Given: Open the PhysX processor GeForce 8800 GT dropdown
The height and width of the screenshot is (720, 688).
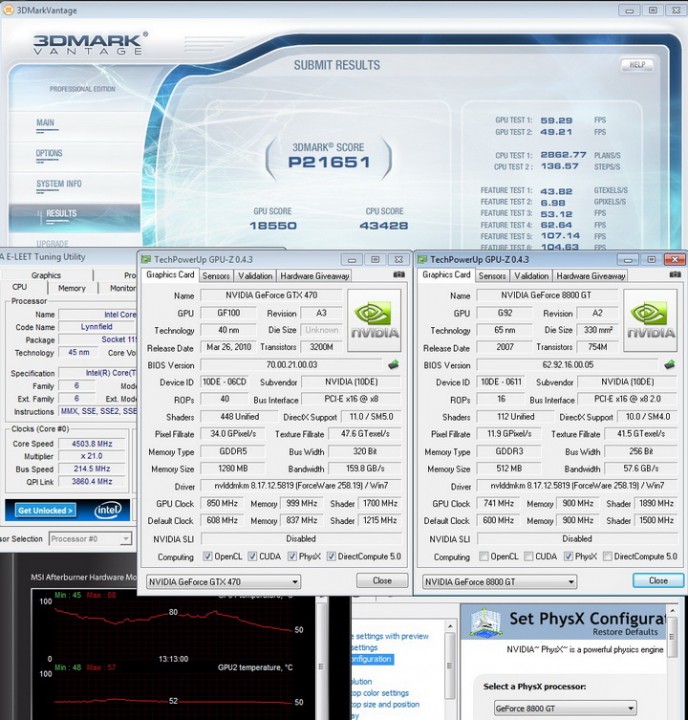Looking at the screenshot, I should point(565,708).
